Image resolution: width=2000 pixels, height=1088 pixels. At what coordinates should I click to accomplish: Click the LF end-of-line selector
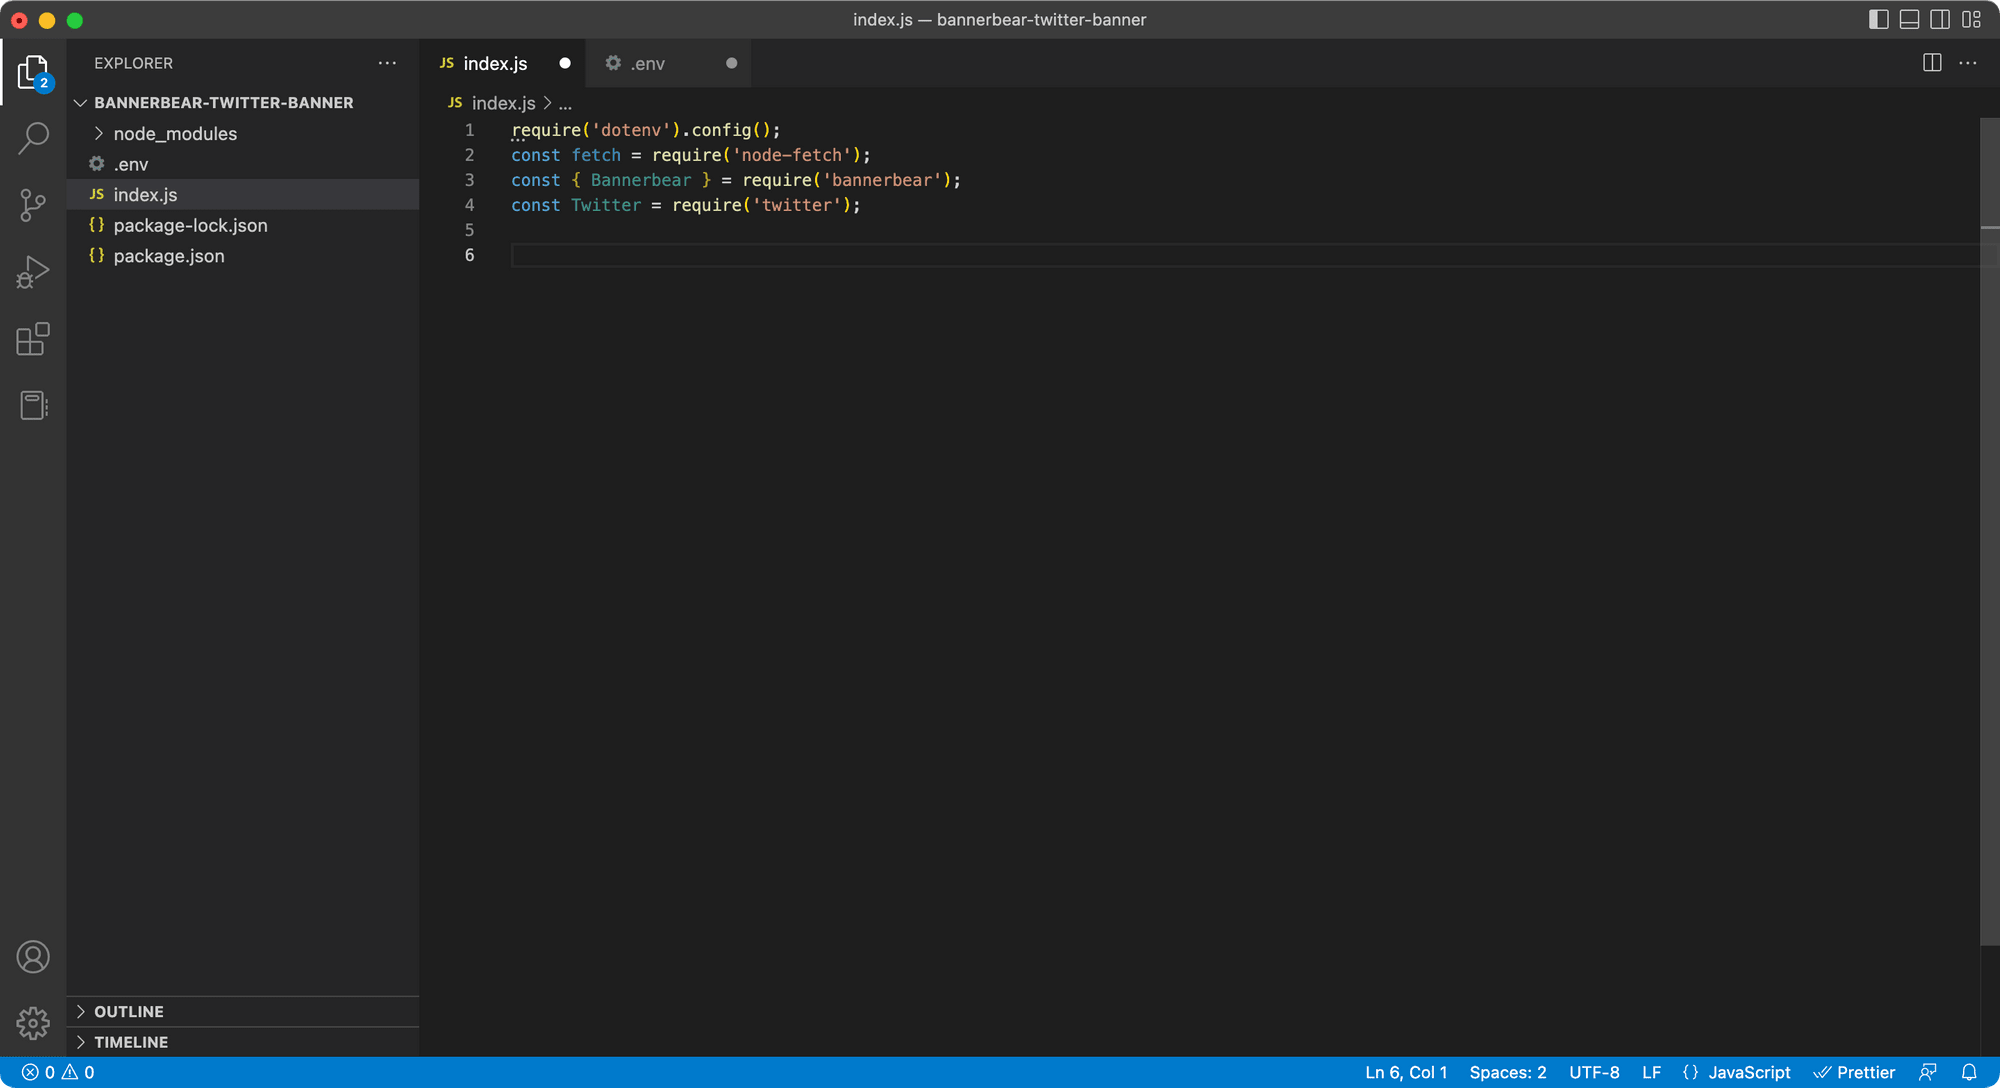point(1651,1072)
